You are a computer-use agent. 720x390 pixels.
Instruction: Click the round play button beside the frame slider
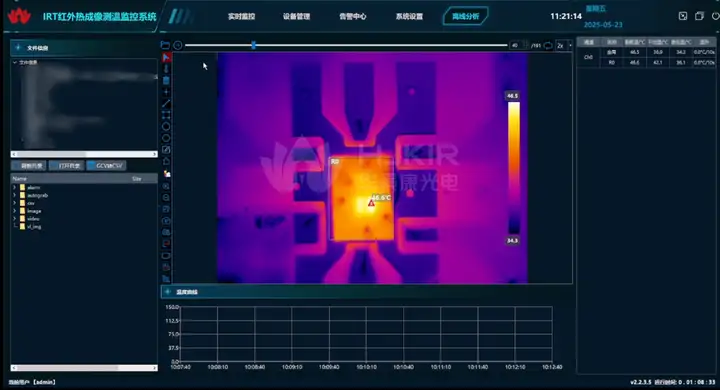[178, 45]
